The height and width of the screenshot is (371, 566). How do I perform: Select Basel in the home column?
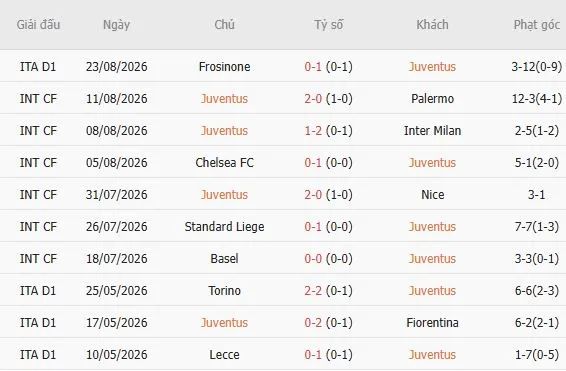coord(224,259)
